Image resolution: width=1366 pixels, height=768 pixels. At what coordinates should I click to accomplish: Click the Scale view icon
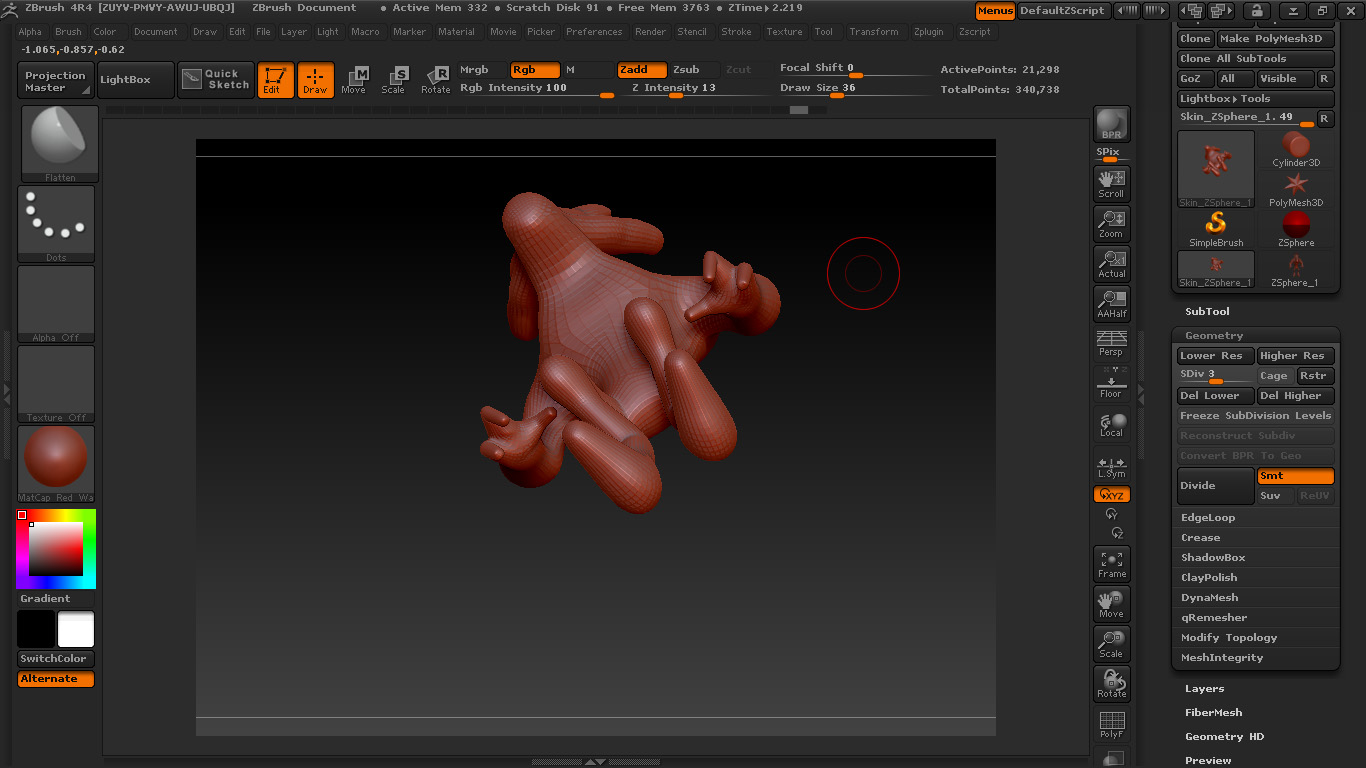pyautogui.click(x=1111, y=644)
